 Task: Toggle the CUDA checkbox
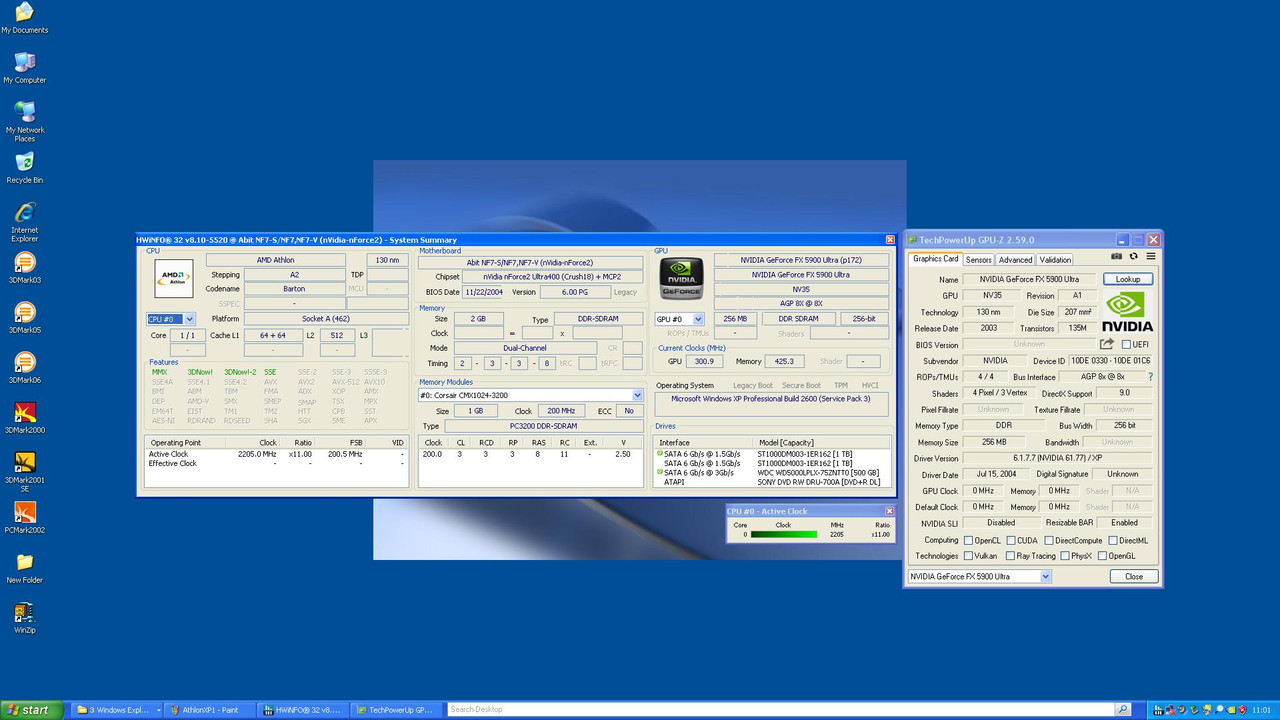[x=1009, y=540]
